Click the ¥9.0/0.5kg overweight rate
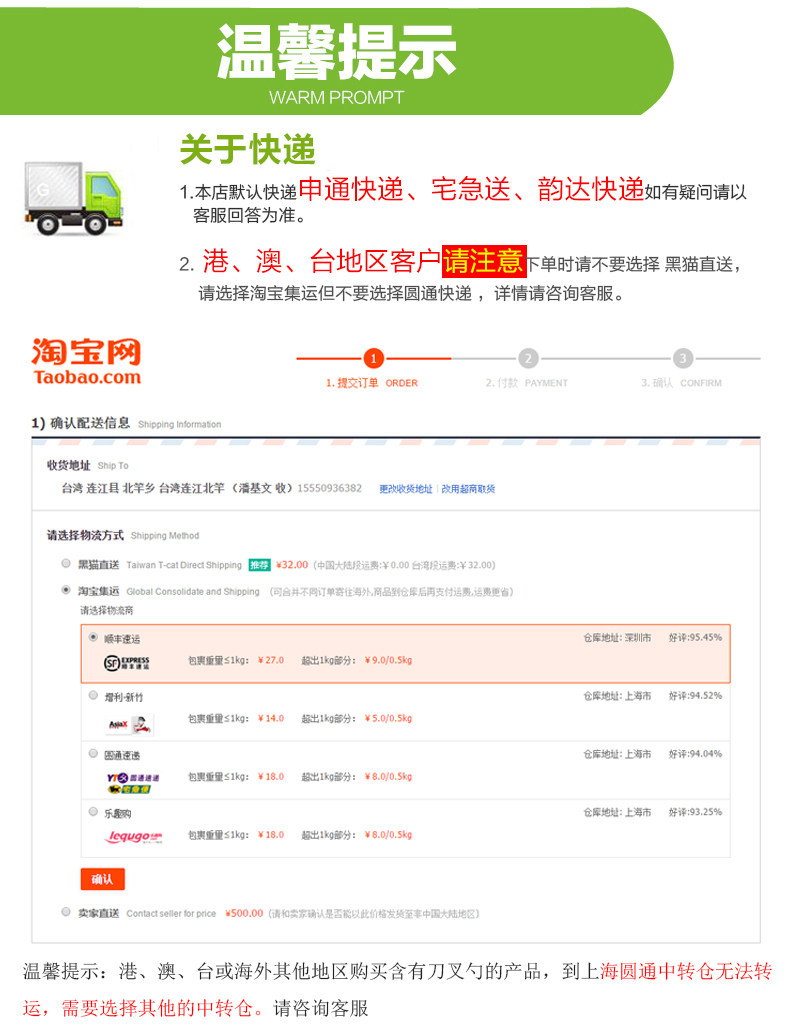The image size is (790, 1030). coord(388,660)
